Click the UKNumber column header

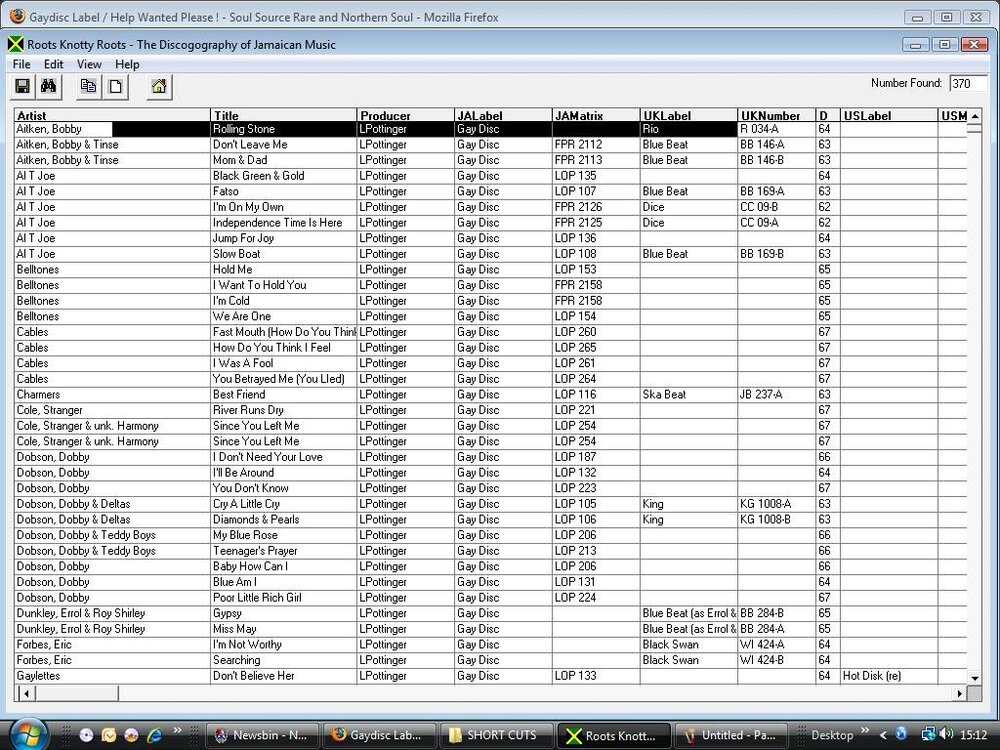[x=777, y=115]
